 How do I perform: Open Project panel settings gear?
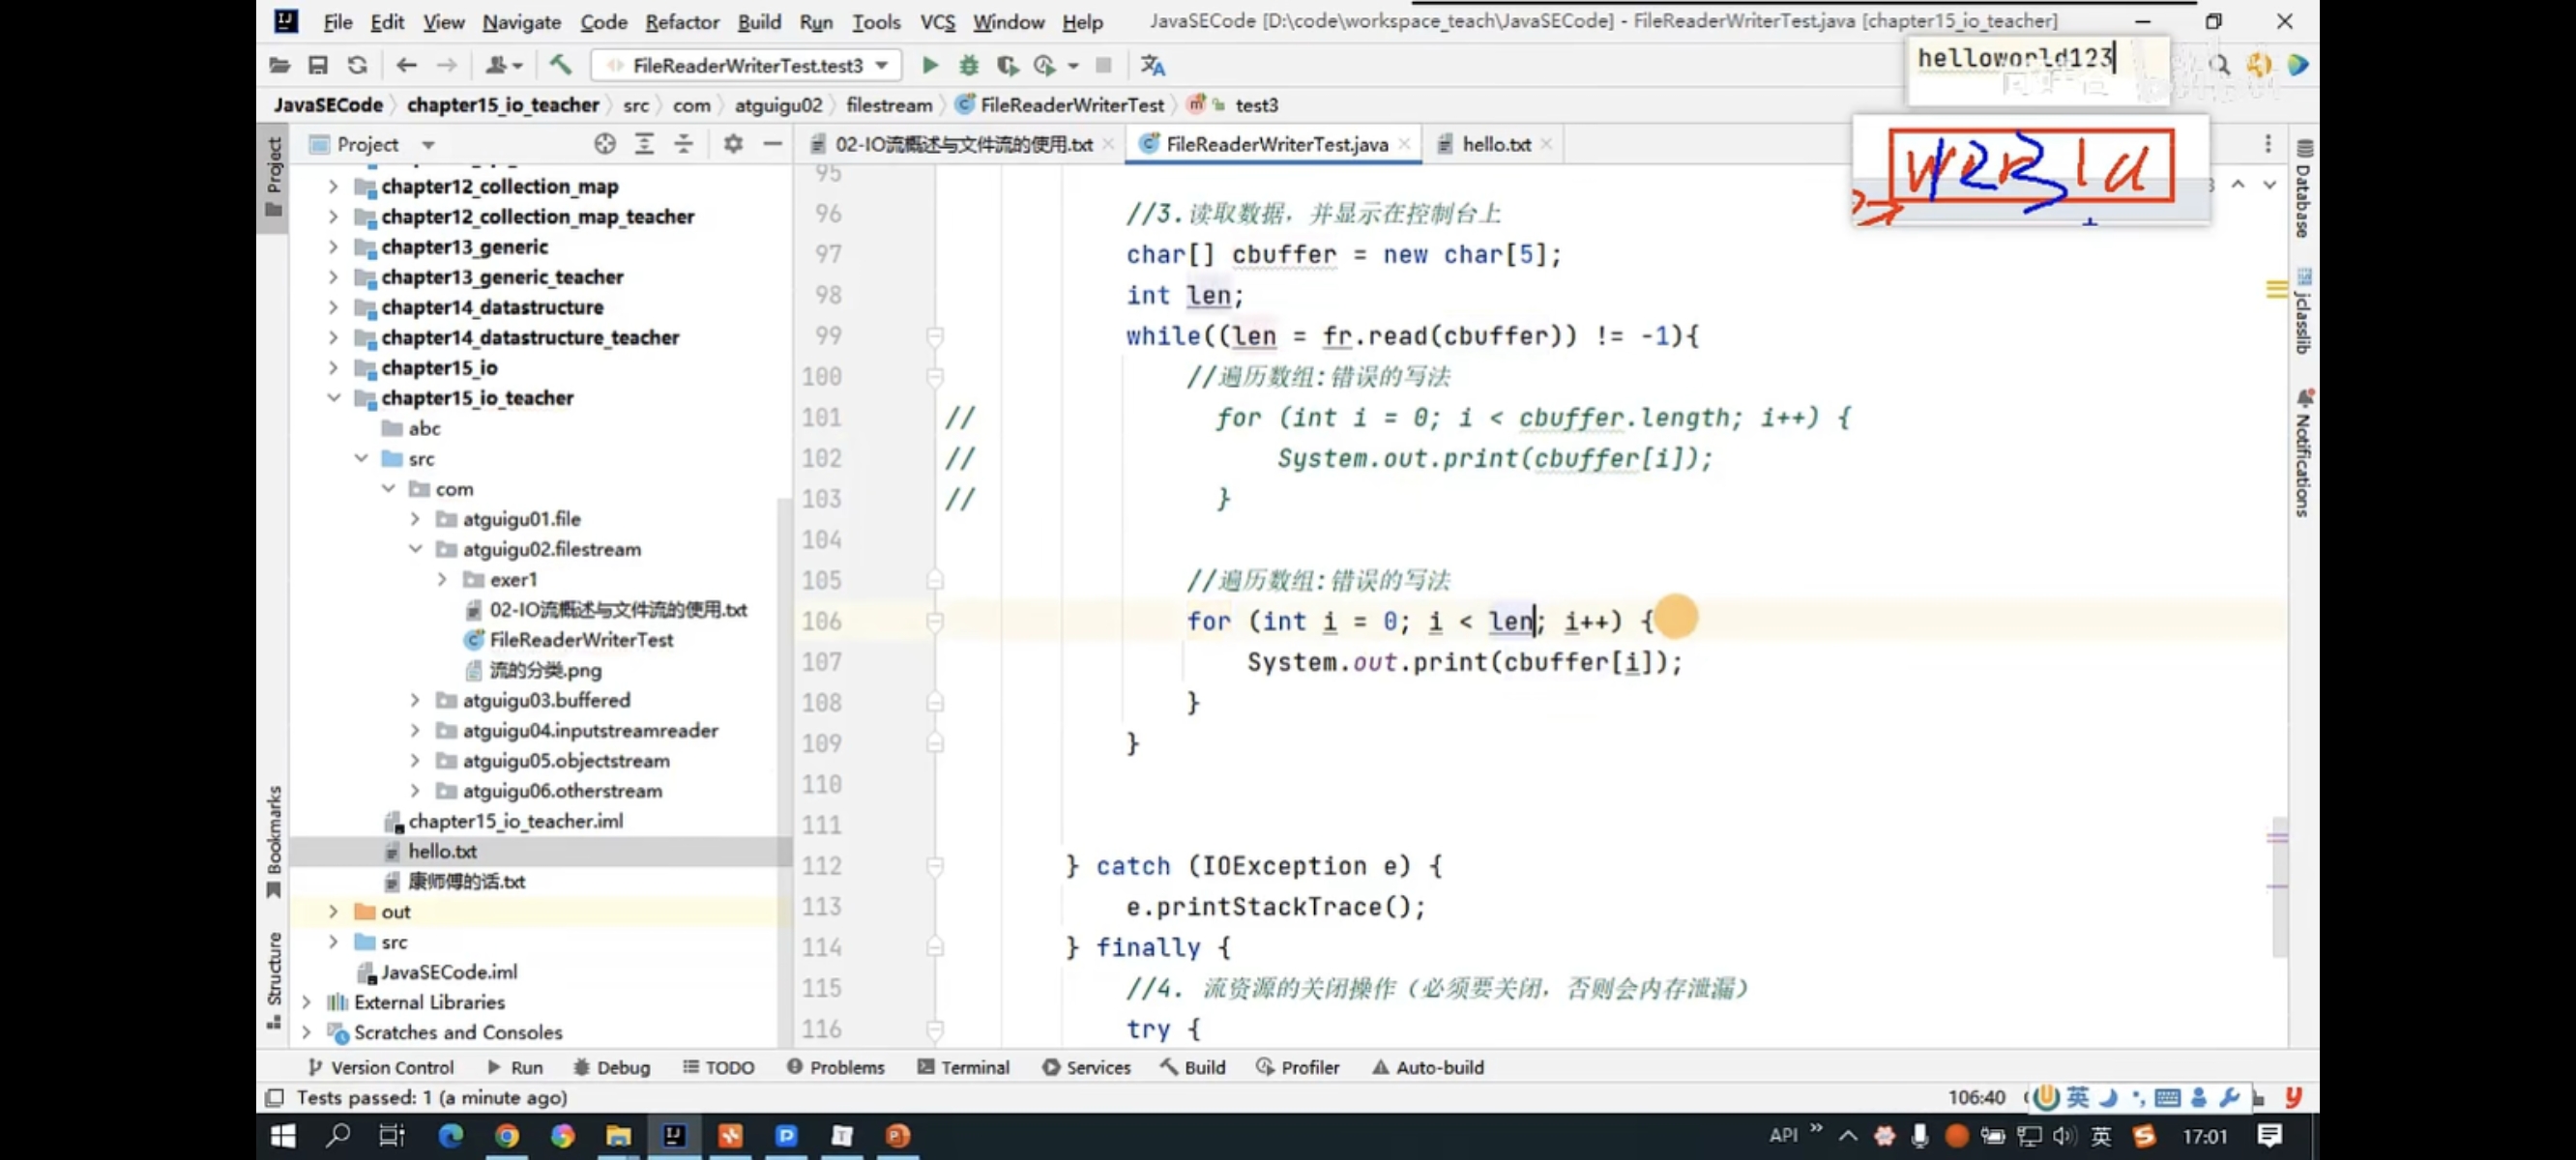click(x=733, y=144)
